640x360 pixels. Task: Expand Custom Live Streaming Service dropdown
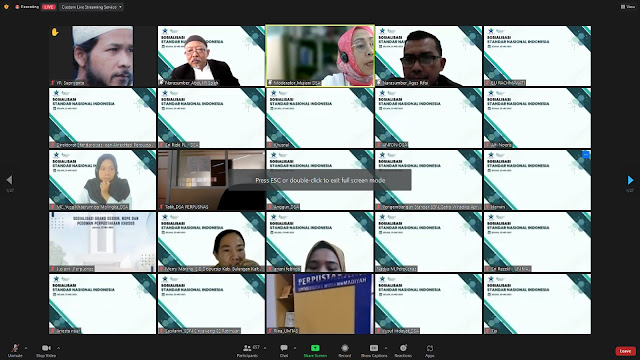91,7
